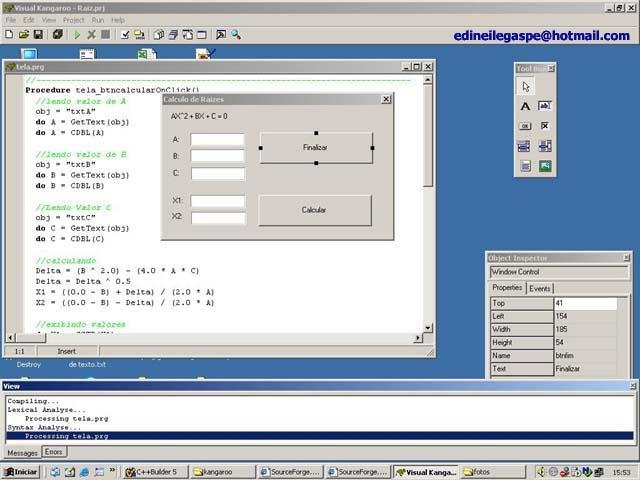Click the Calcular button on form

click(315, 210)
